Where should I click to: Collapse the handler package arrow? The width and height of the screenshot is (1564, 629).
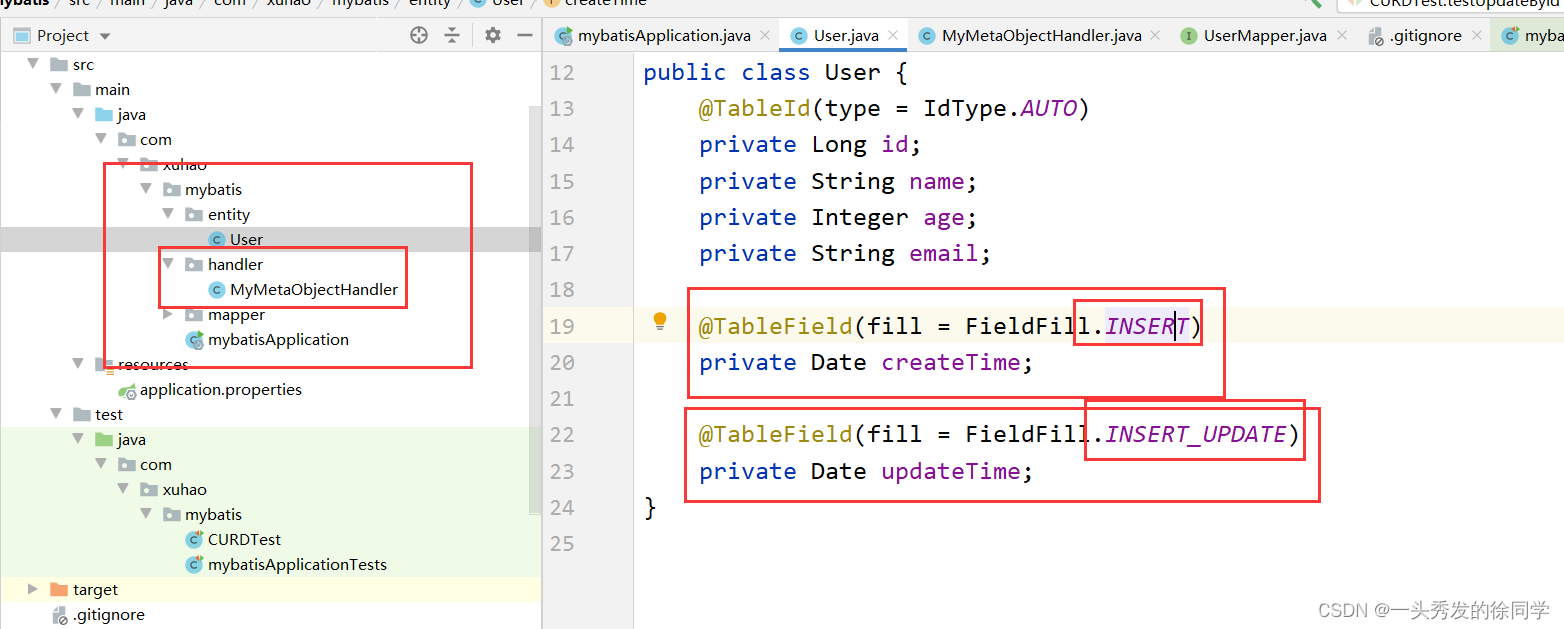click(x=168, y=264)
